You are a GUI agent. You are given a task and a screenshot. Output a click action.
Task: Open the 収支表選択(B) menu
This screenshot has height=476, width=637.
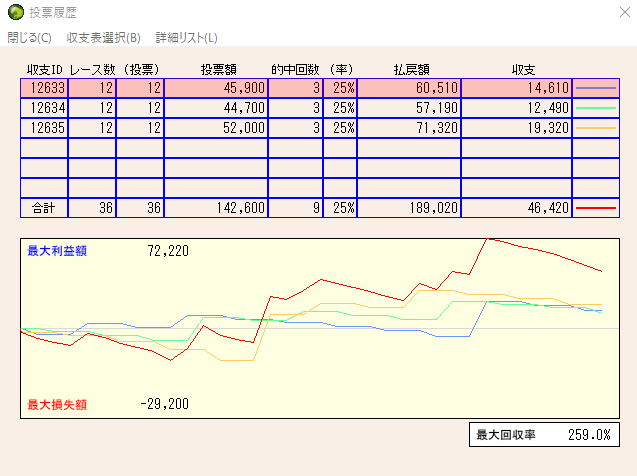point(103,38)
